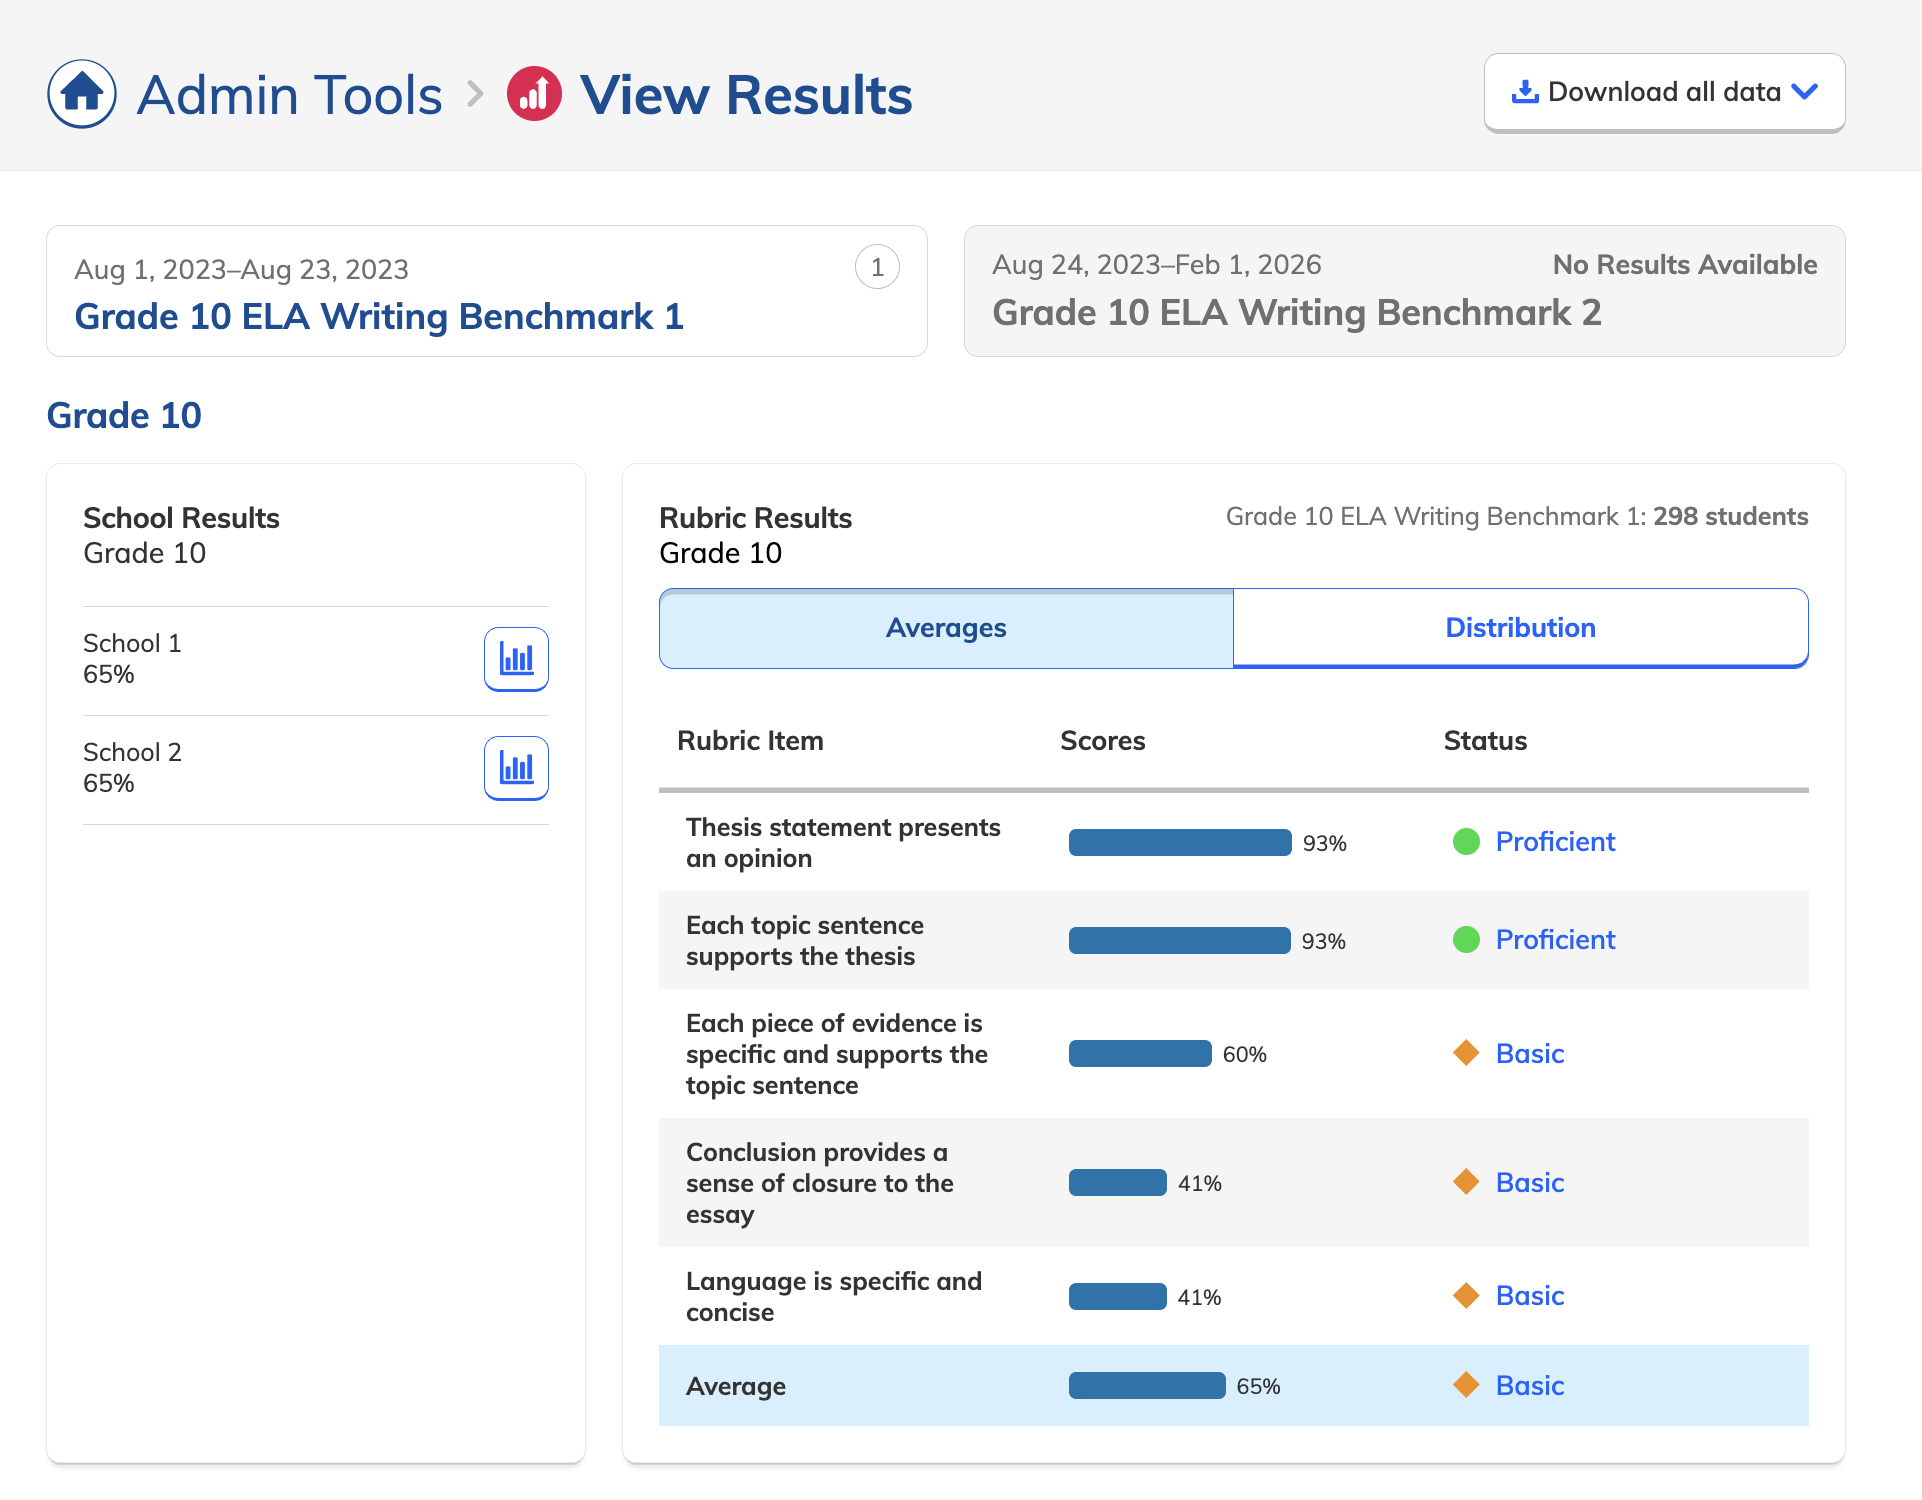Image resolution: width=1922 pixels, height=1500 pixels.
Task: Click the green Proficient status dot for thesis statement
Action: pyautogui.click(x=1466, y=842)
